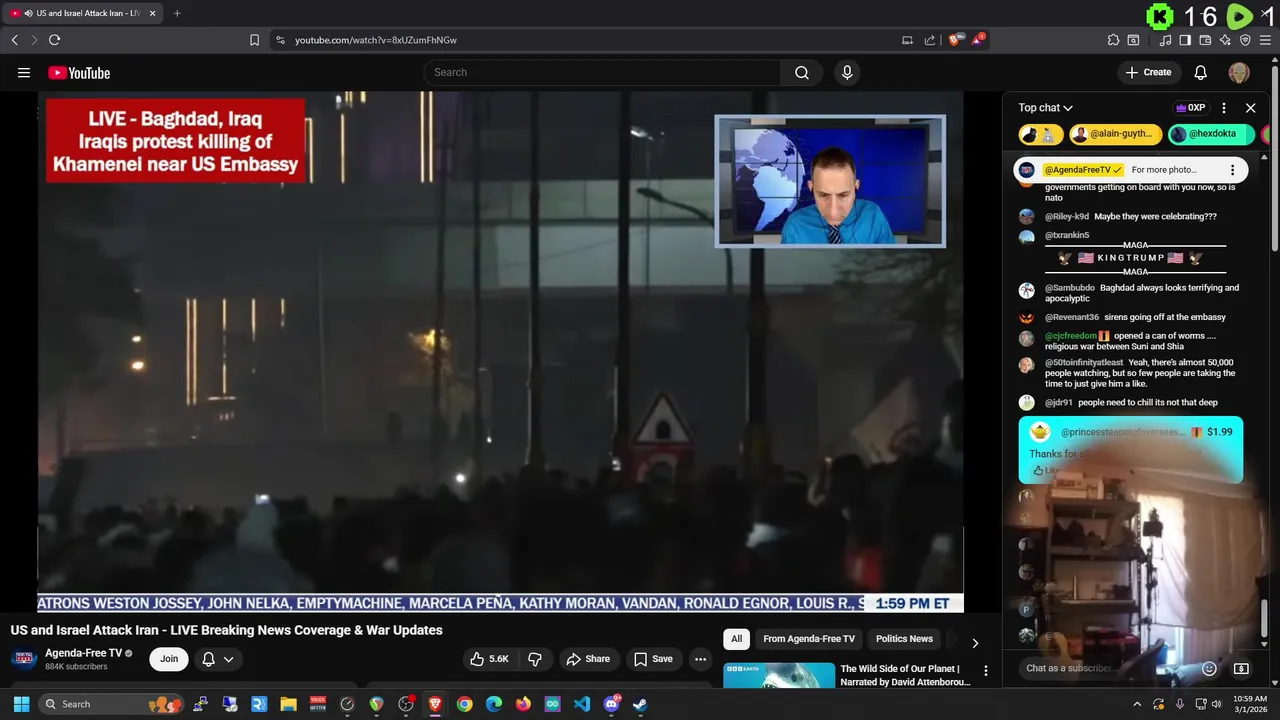1280x720 pixels.
Task: Select the US and Israel Attack Iran tab
Action: pyautogui.click(x=83, y=13)
